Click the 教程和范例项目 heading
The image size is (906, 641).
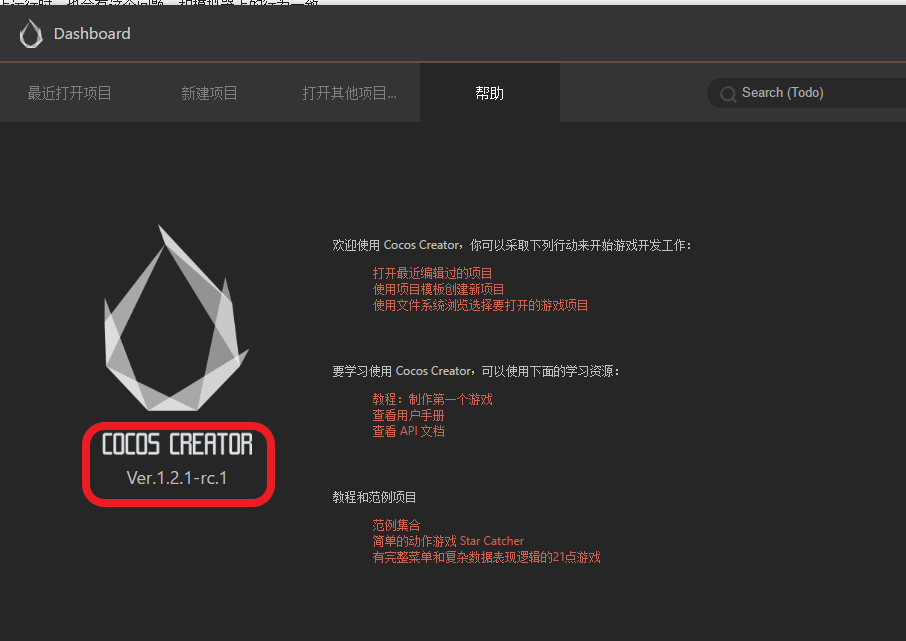(374, 497)
